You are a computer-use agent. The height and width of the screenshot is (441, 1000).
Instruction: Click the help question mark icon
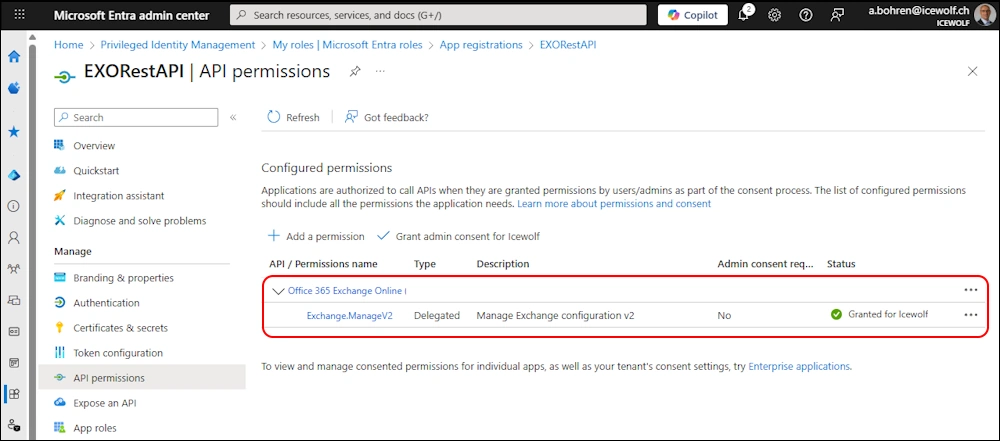pos(806,15)
